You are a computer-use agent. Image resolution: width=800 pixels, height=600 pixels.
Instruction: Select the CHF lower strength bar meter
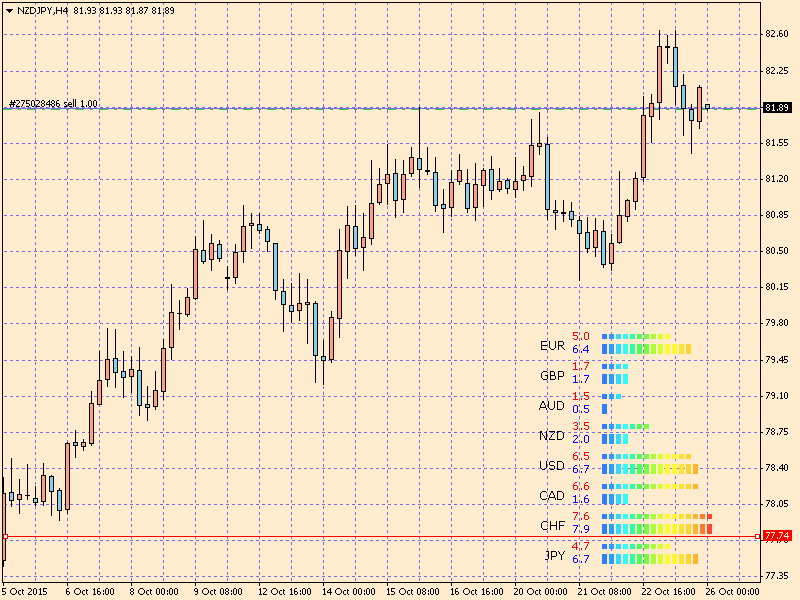click(x=657, y=529)
